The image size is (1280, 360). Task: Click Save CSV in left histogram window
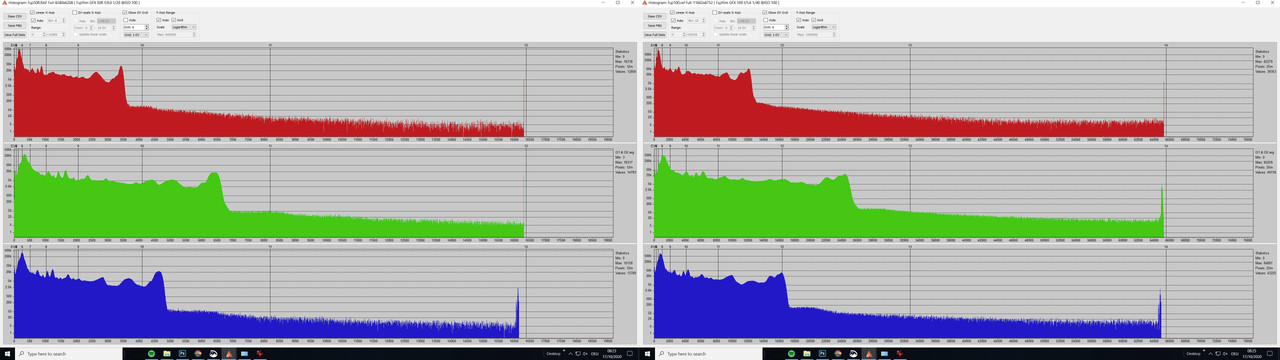15,16
